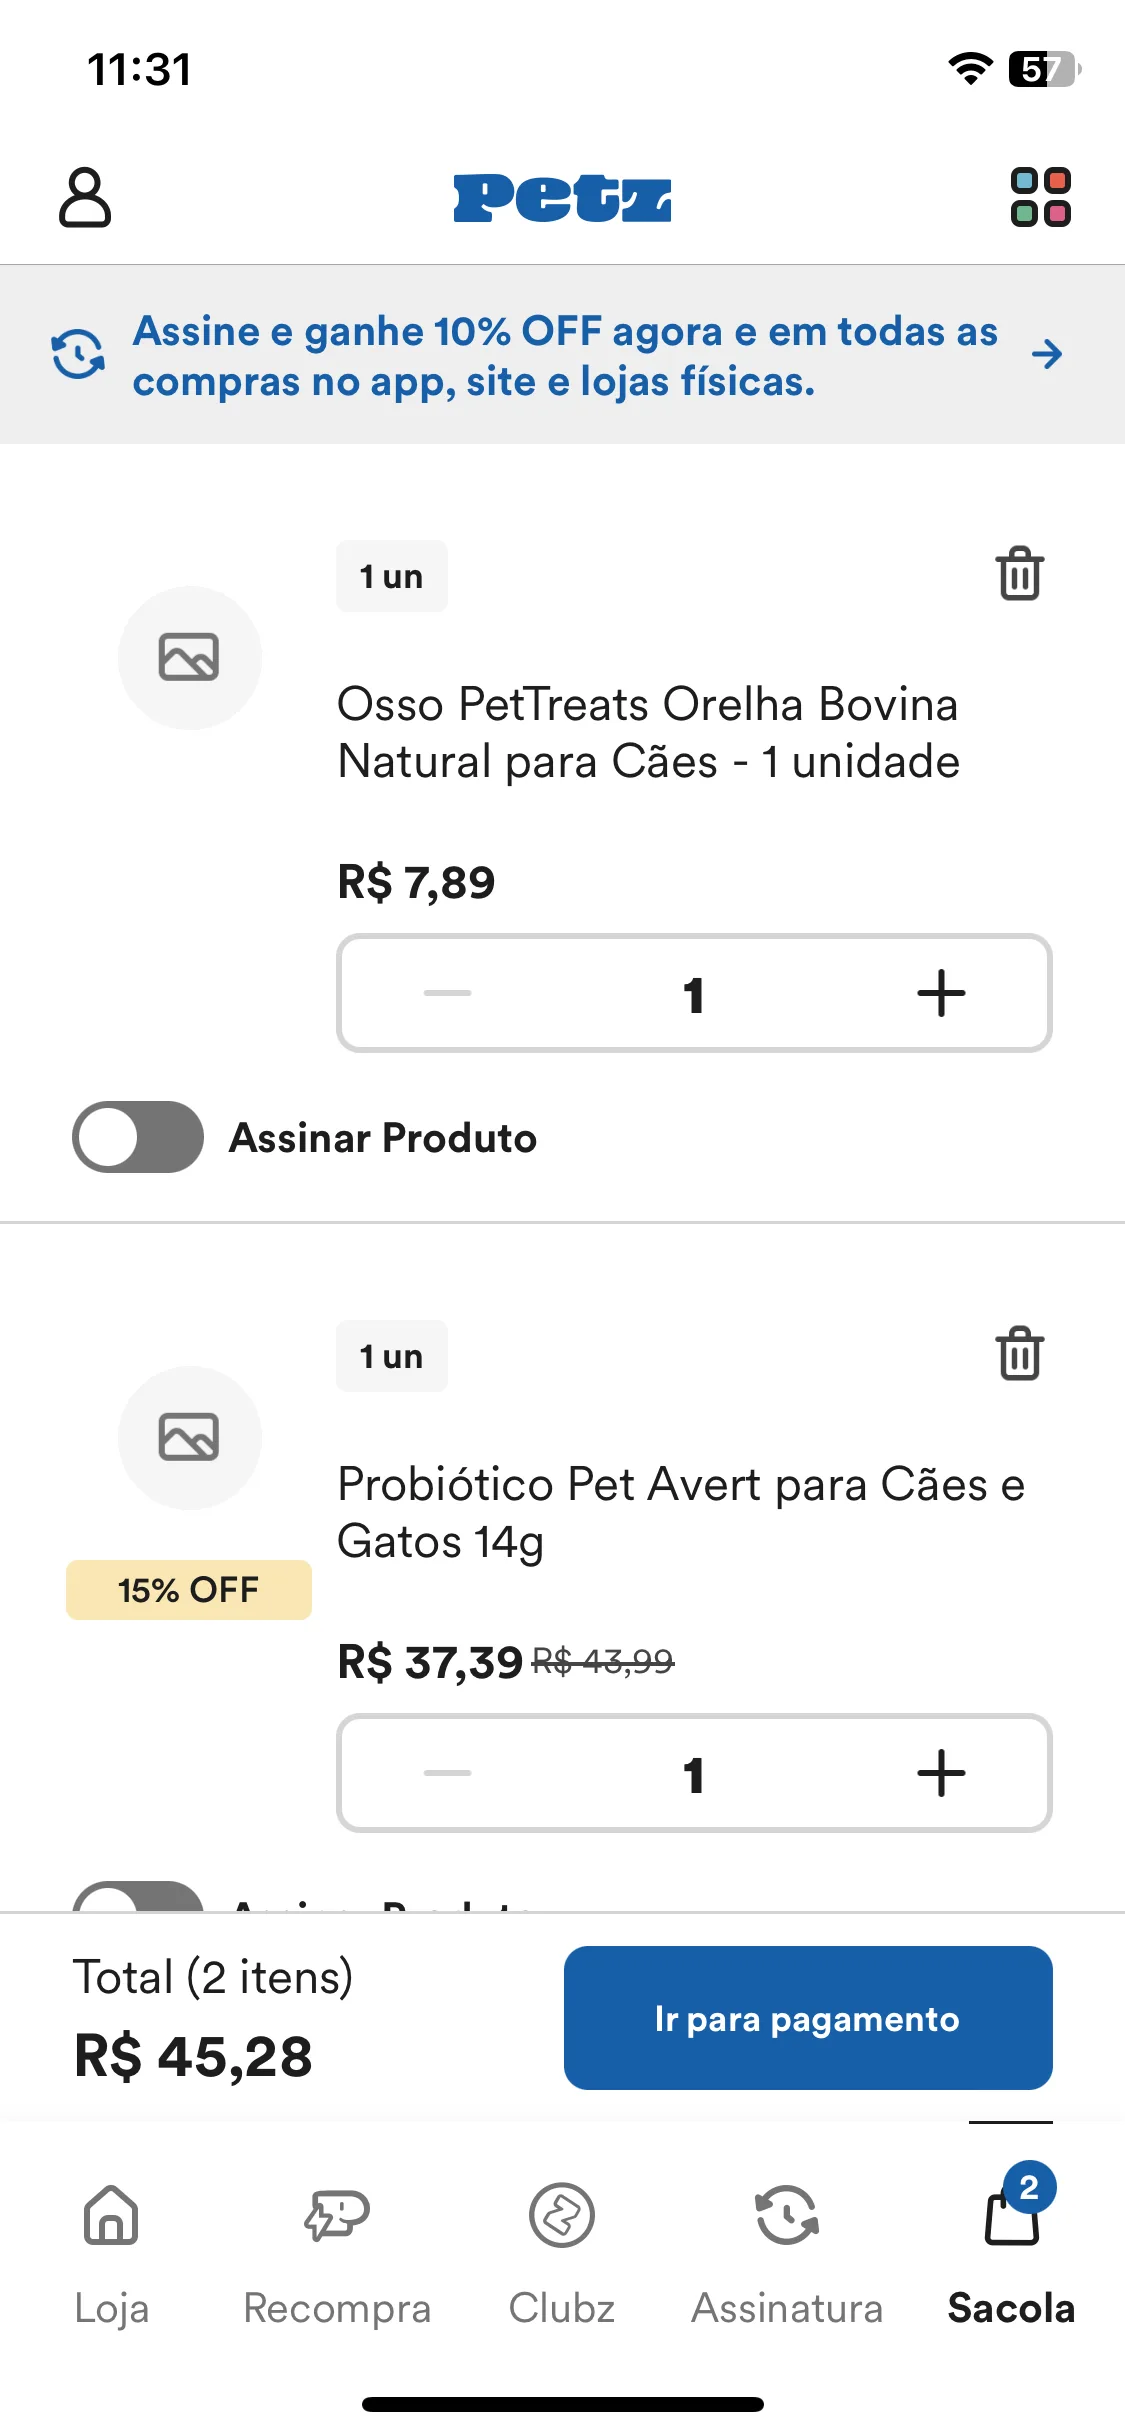
Task: Tap the Petz logo
Action: click(x=562, y=197)
